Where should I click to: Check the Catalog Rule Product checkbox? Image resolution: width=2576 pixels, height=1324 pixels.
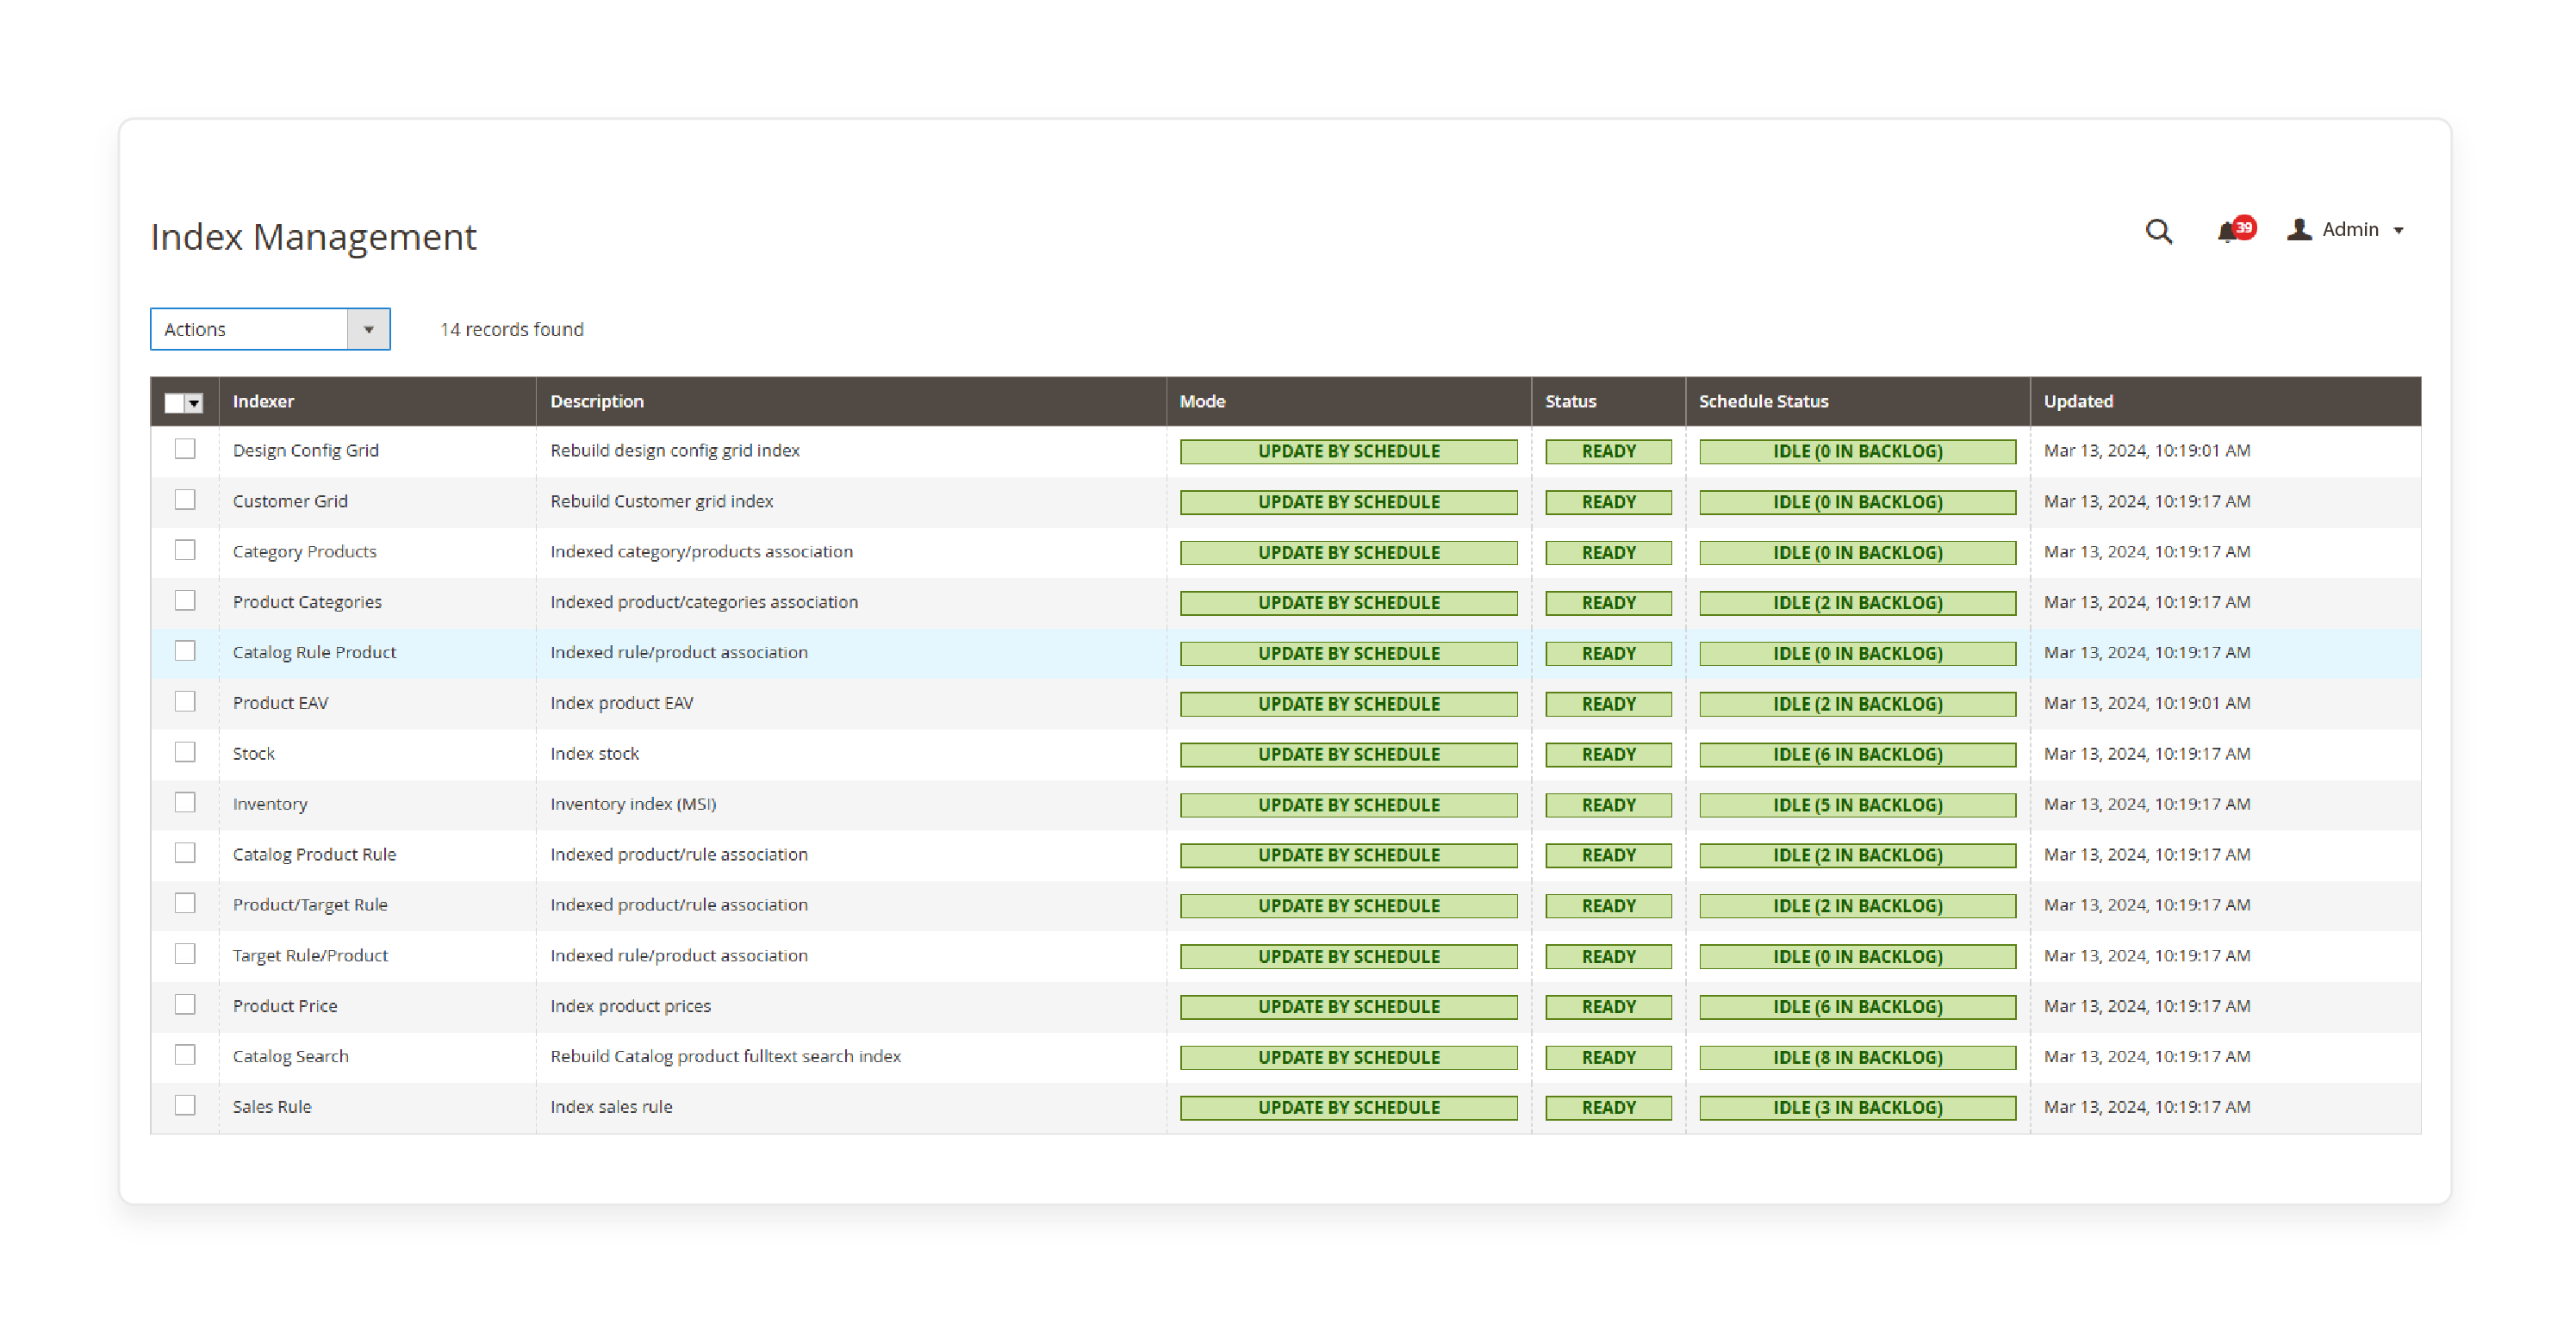click(x=185, y=651)
